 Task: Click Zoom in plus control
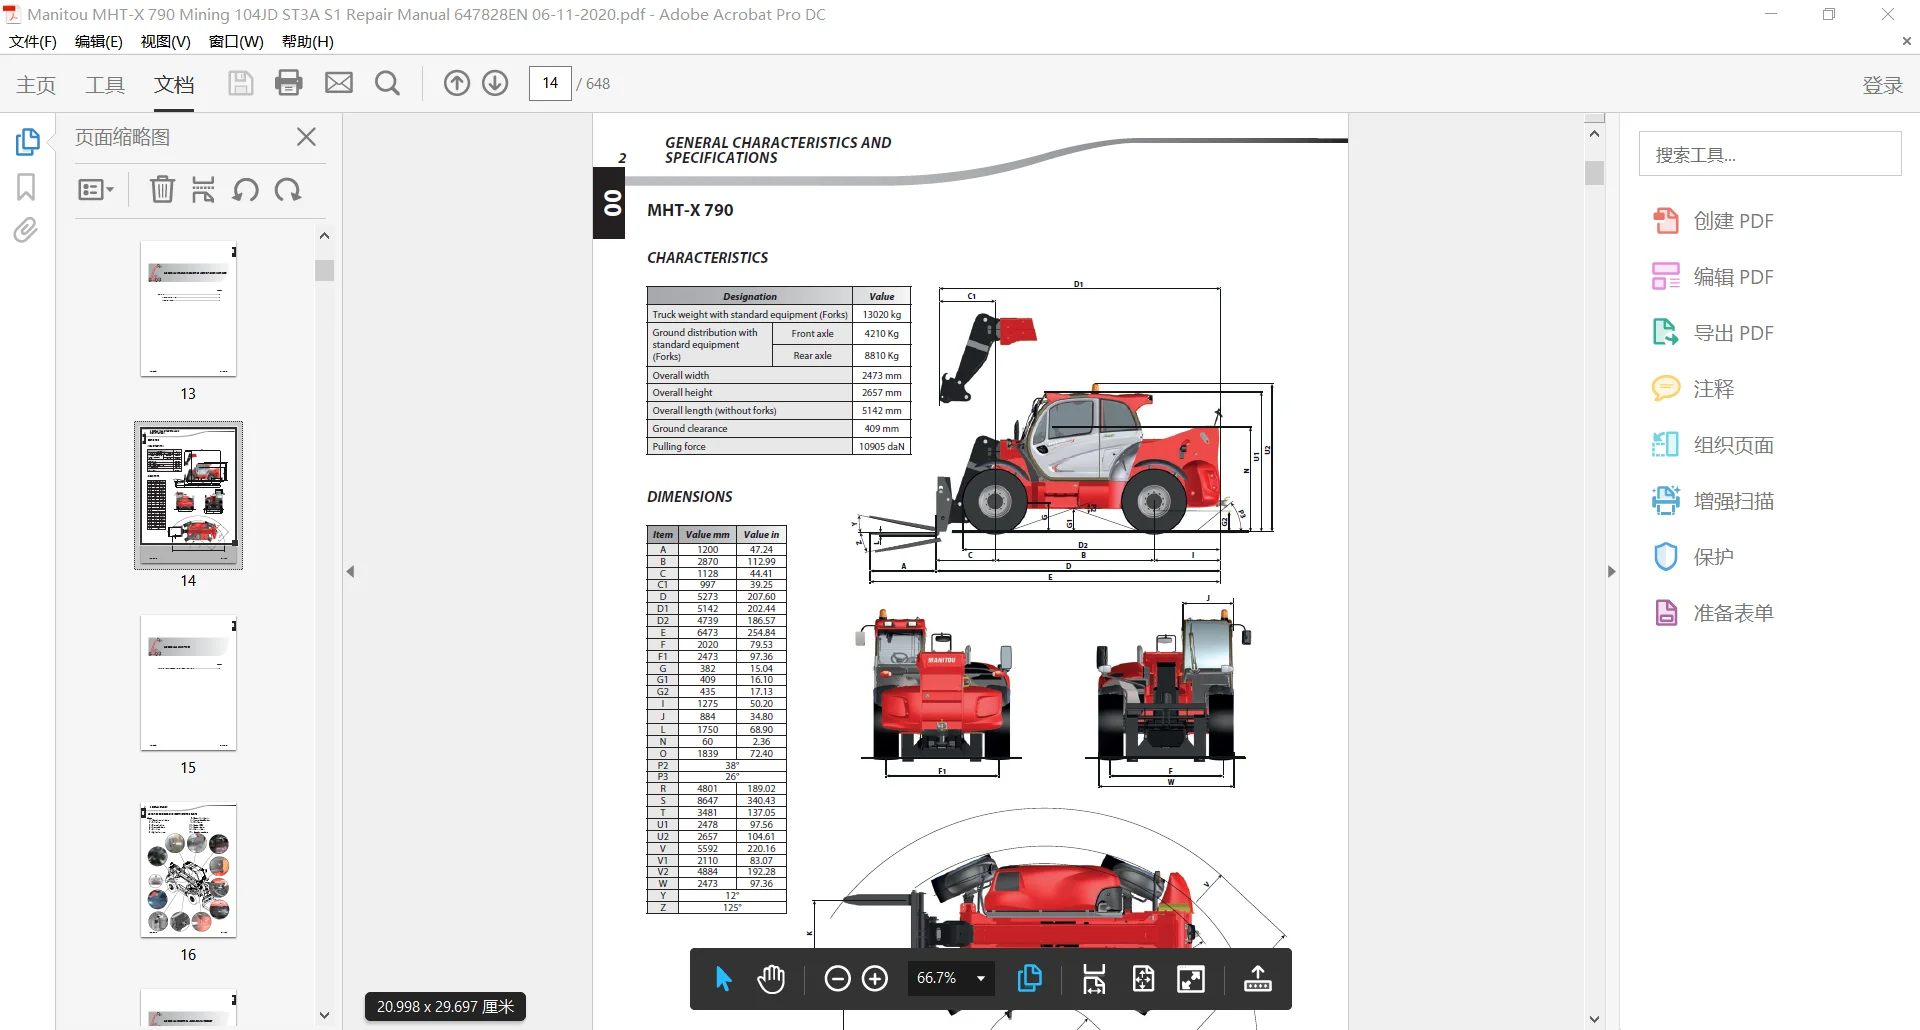pyautogui.click(x=875, y=978)
